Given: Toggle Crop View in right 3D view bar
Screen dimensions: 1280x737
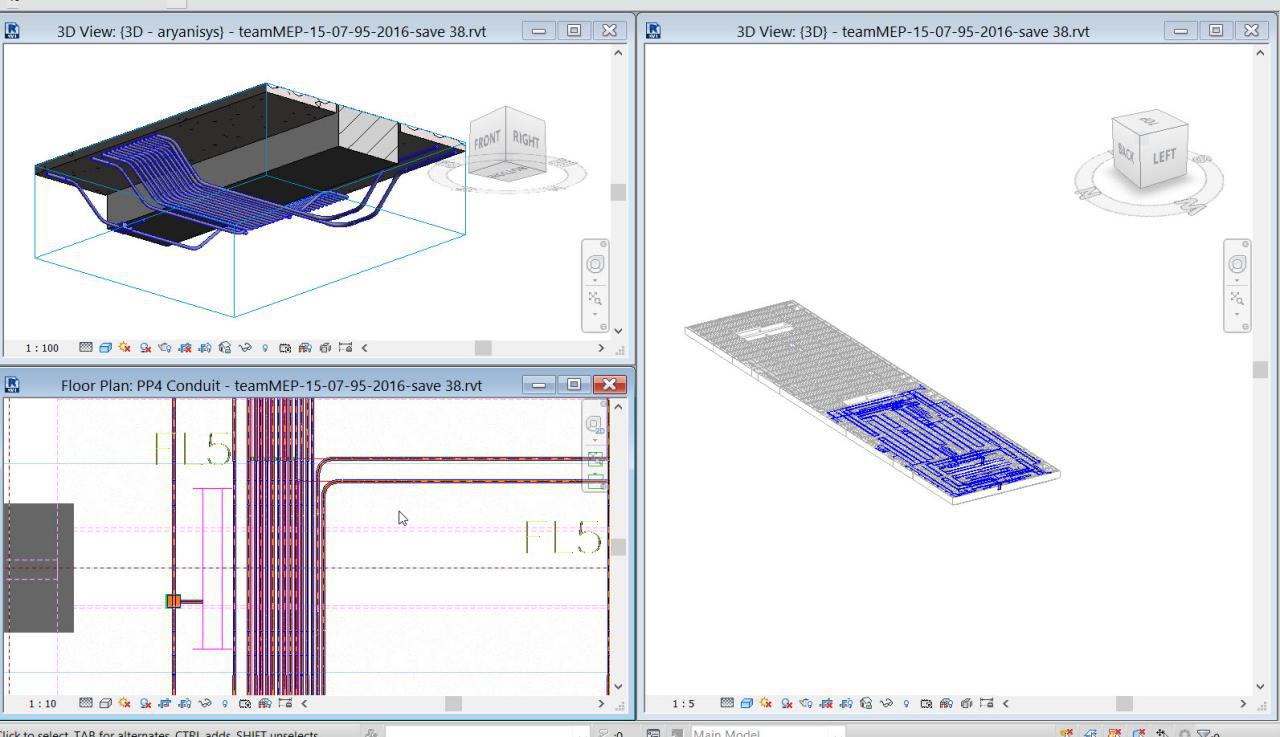Looking at the screenshot, I should 826,703.
